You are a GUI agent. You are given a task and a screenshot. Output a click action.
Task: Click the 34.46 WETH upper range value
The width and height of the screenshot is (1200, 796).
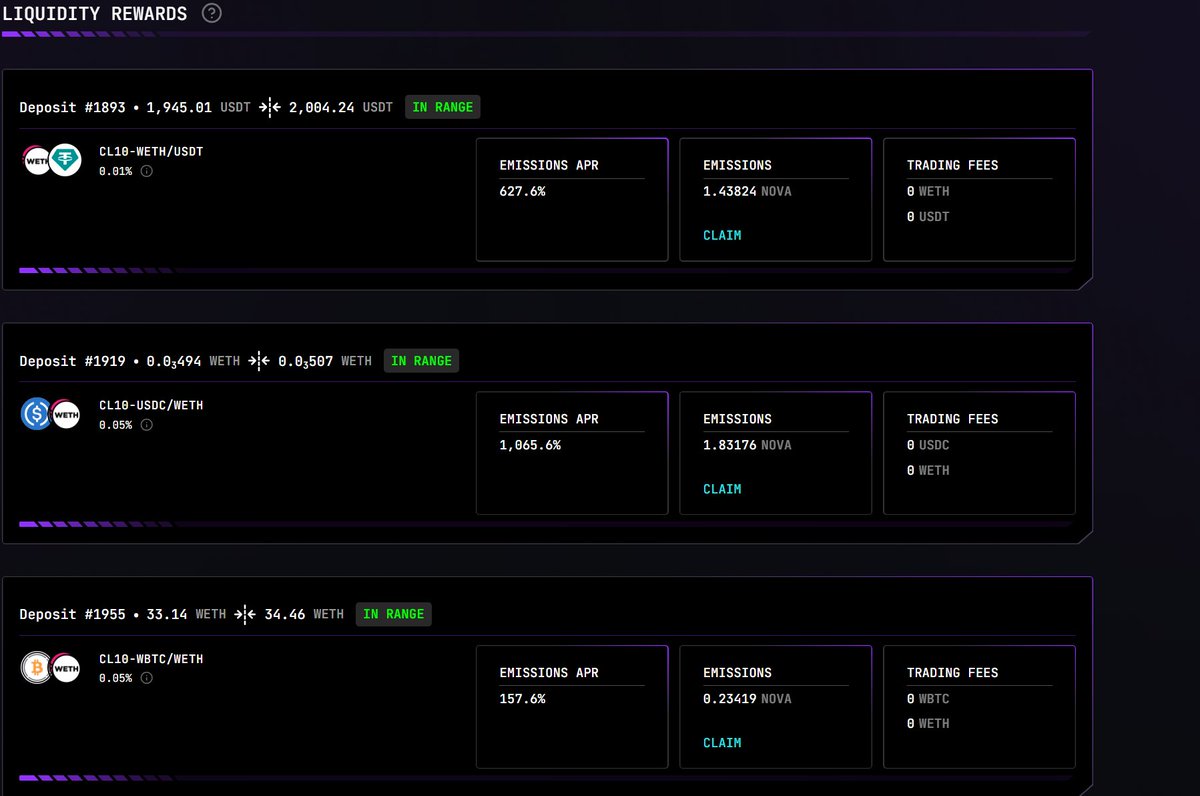(304, 614)
